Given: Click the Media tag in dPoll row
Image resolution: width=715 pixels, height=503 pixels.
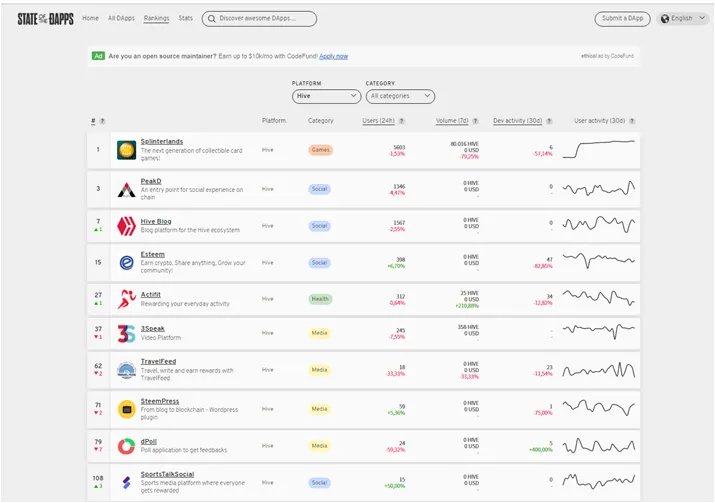Looking at the screenshot, I should (319, 446).
